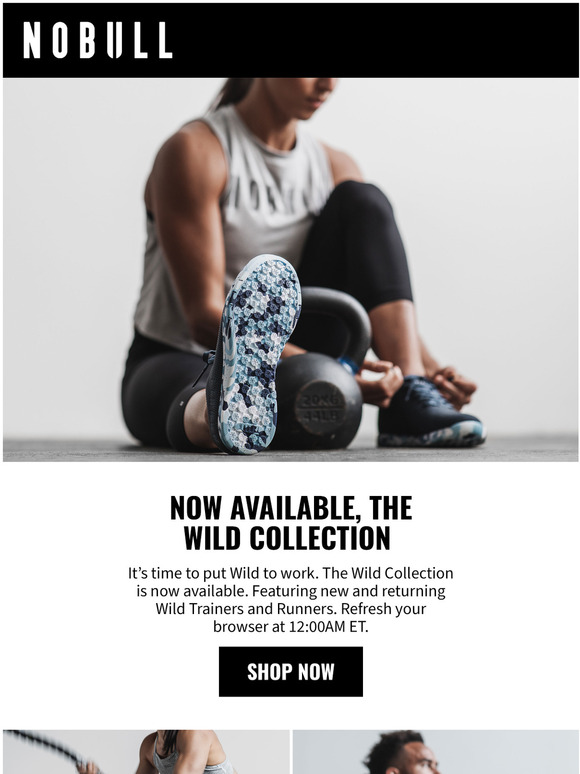Open the curly-haired man's product image
Screen dimensions: 580x774
(435, 752)
